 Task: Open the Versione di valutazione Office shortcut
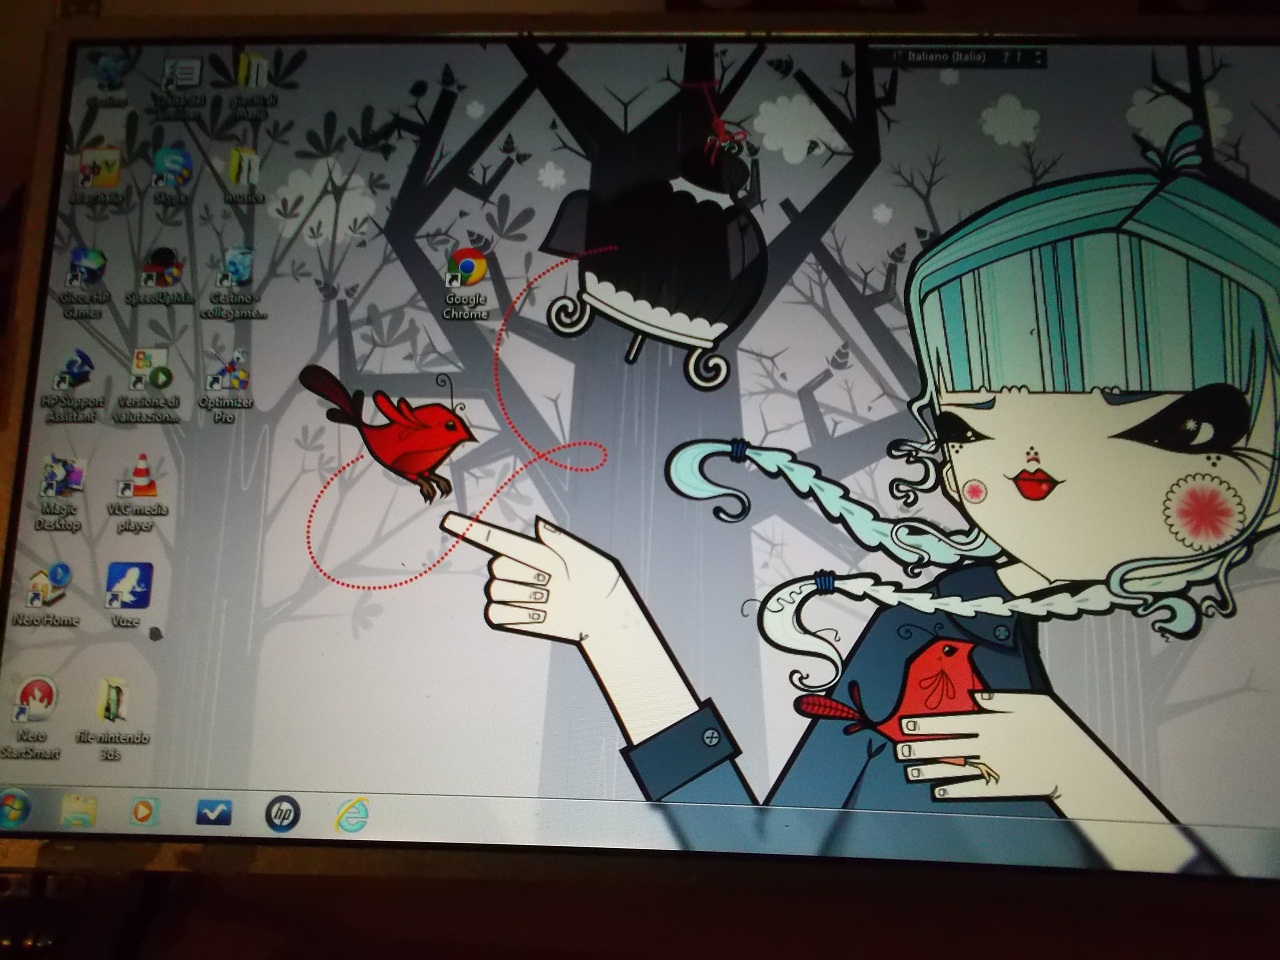point(150,386)
